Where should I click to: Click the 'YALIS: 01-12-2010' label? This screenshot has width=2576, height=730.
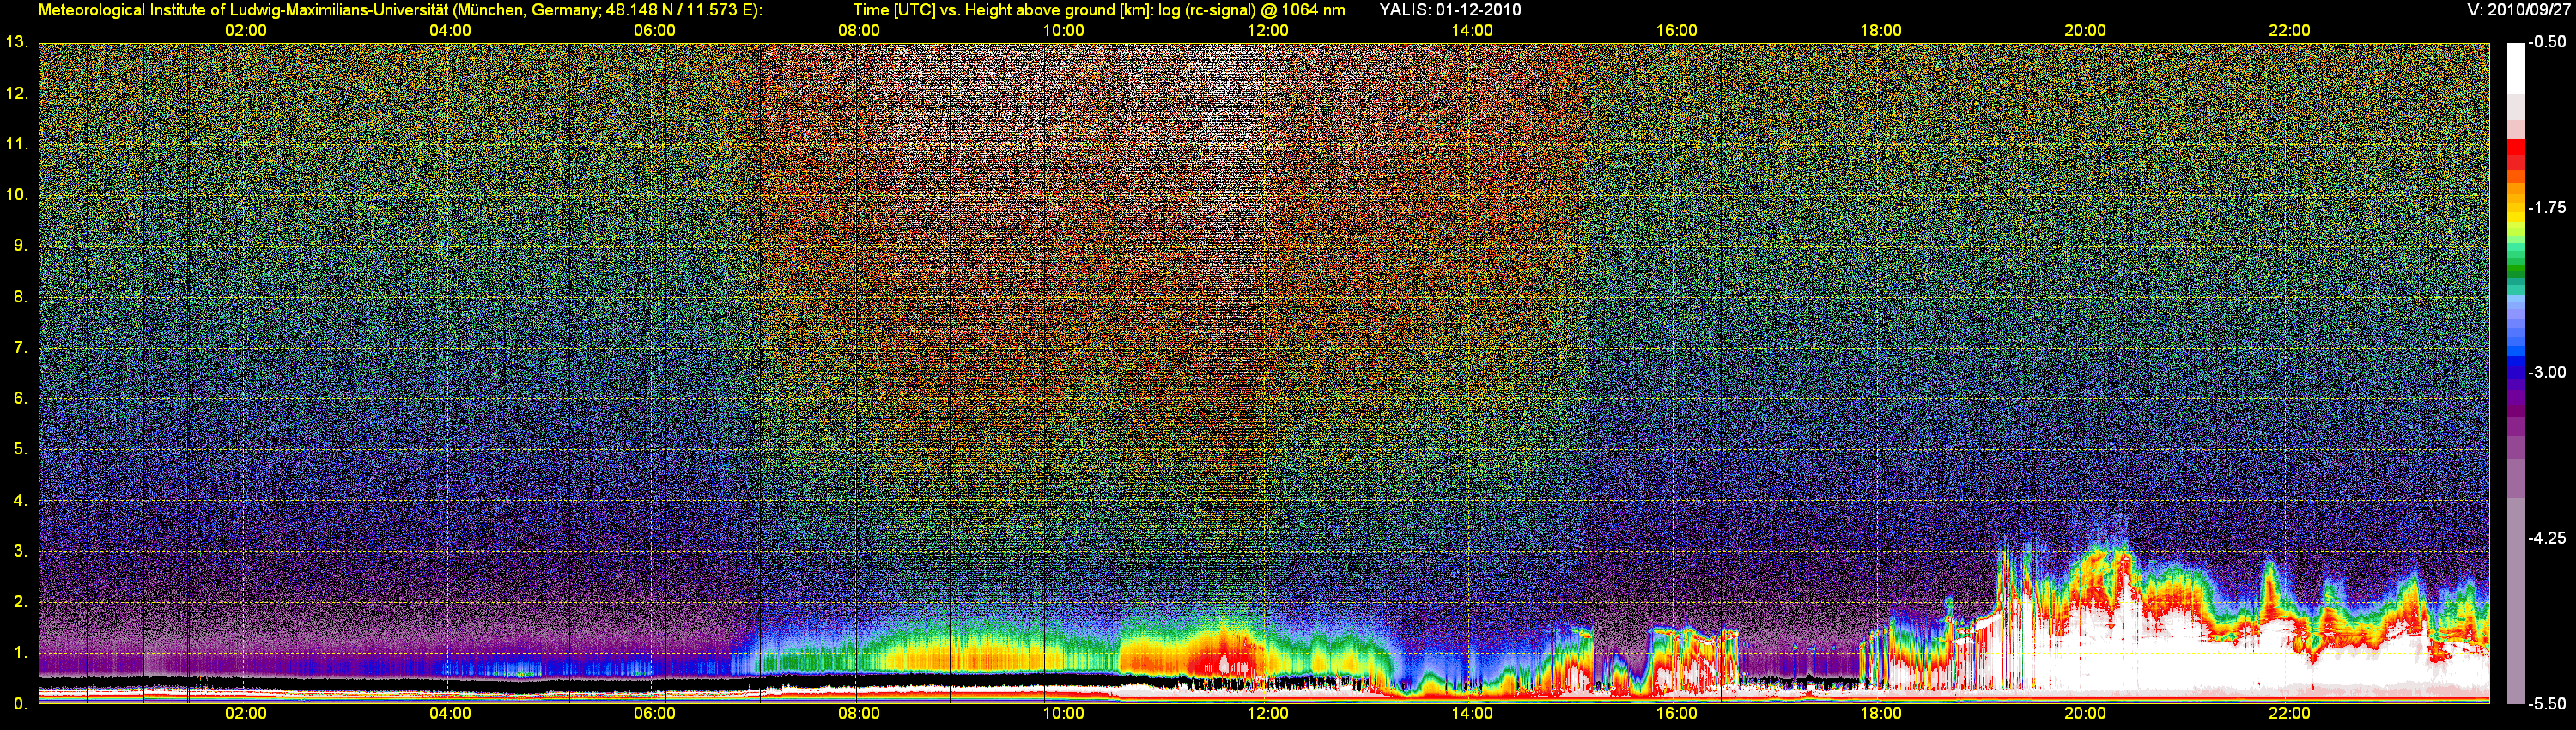click(x=1450, y=10)
